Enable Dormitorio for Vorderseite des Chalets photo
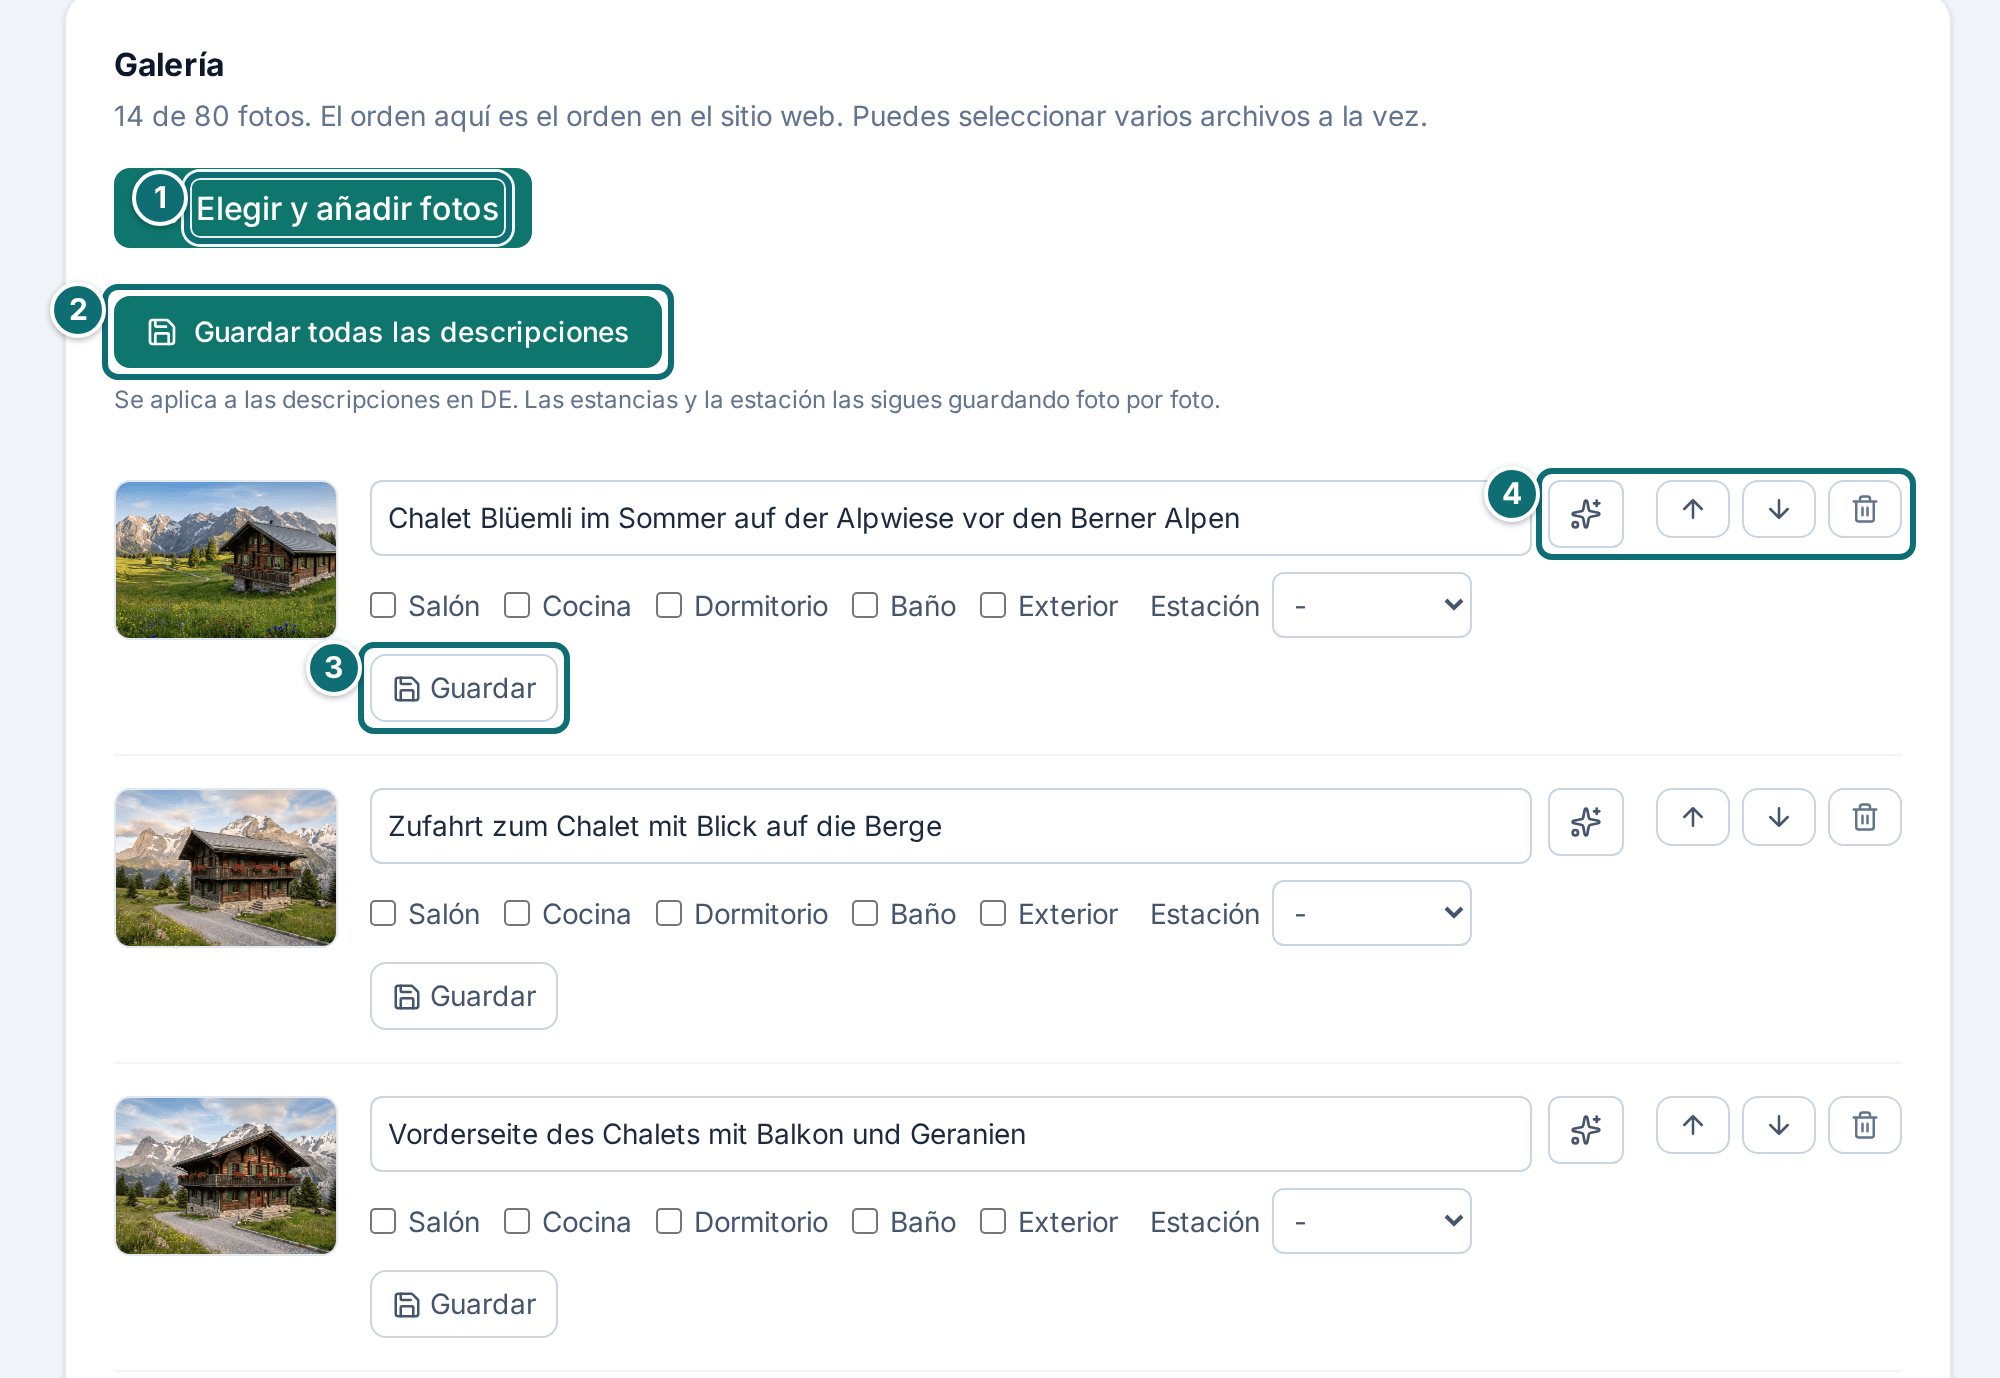 tap(669, 1221)
